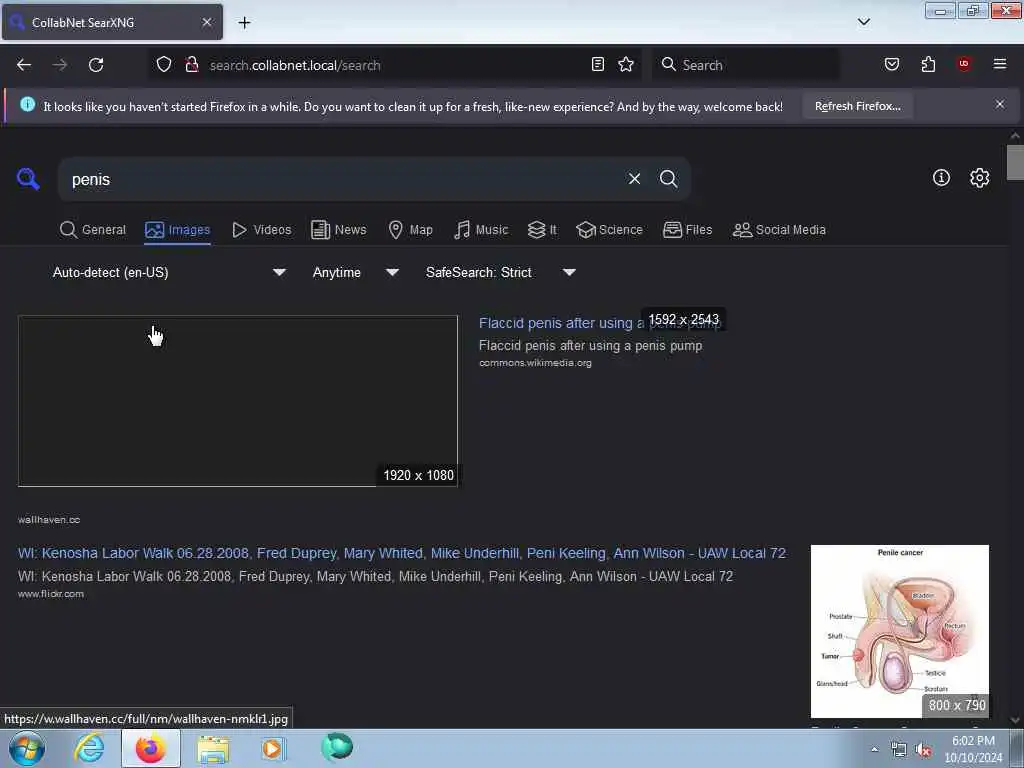Switch to the General search tab
Image resolution: width=1024 pixels, height=768 pixels.
tap(93, 230)
